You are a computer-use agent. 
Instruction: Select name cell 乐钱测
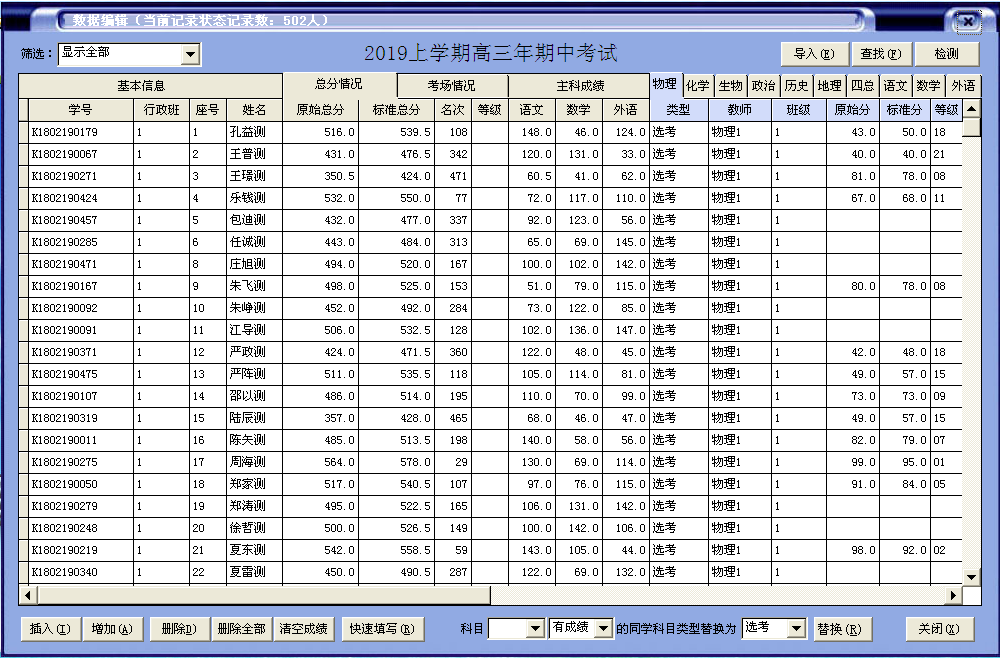254,198
